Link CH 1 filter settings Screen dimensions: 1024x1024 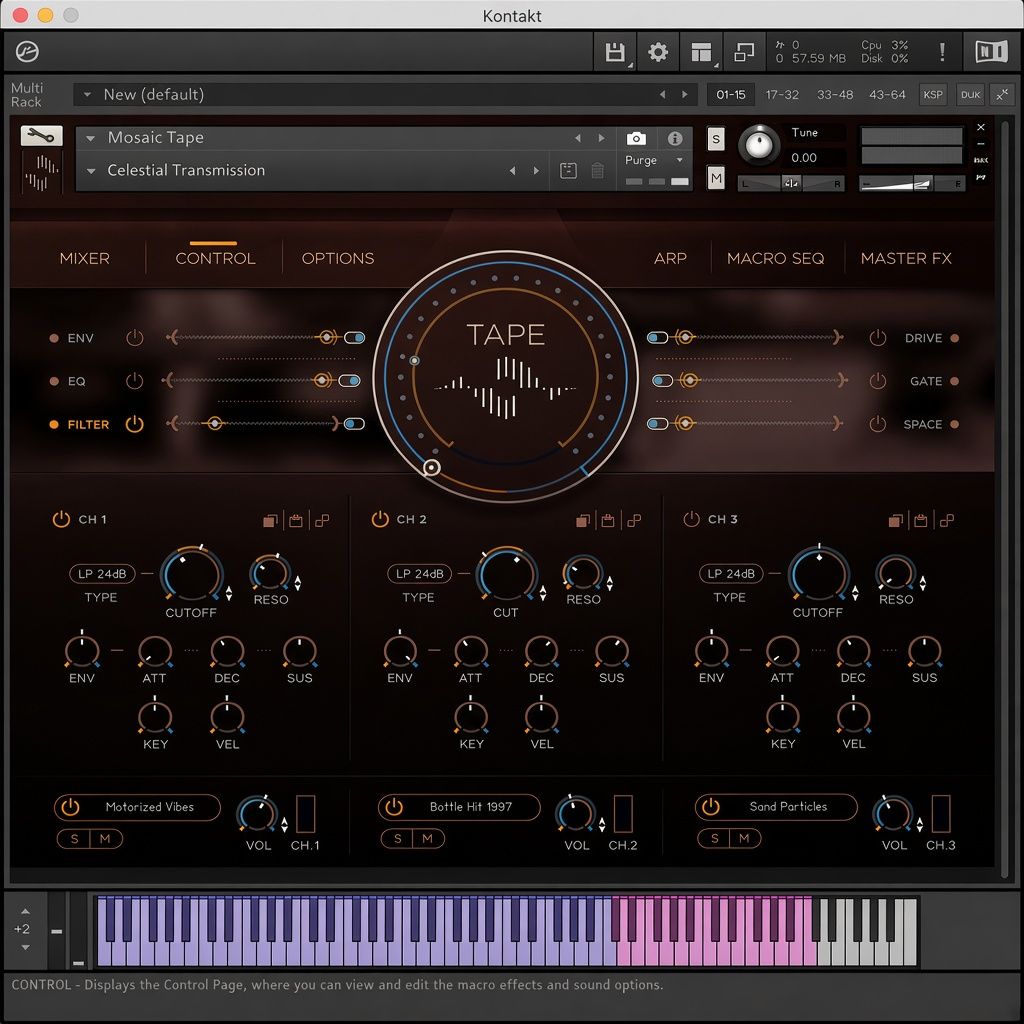coord(322,520)
